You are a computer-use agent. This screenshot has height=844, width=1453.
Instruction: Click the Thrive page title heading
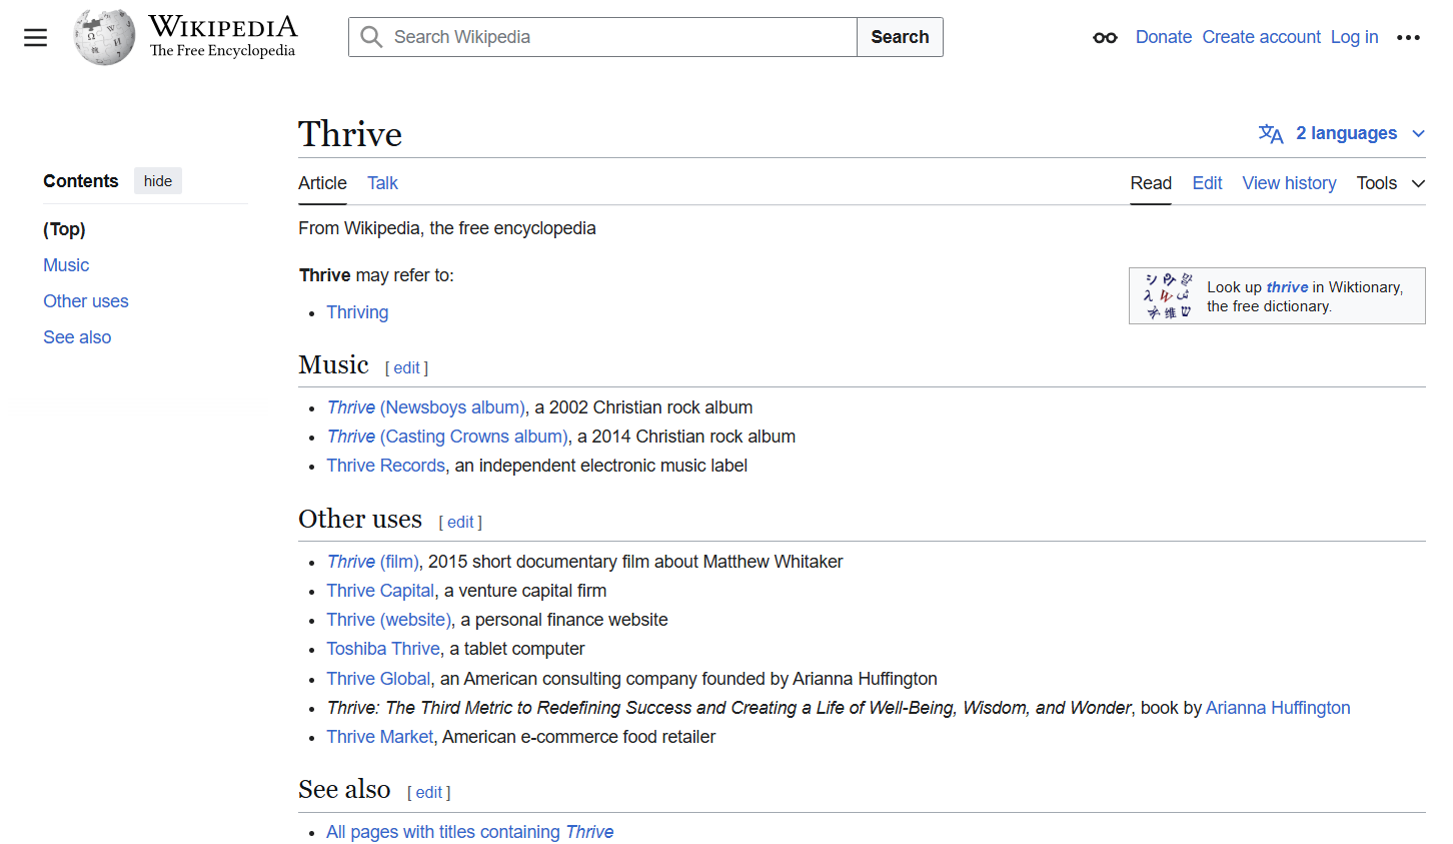[x=350, y=134]
